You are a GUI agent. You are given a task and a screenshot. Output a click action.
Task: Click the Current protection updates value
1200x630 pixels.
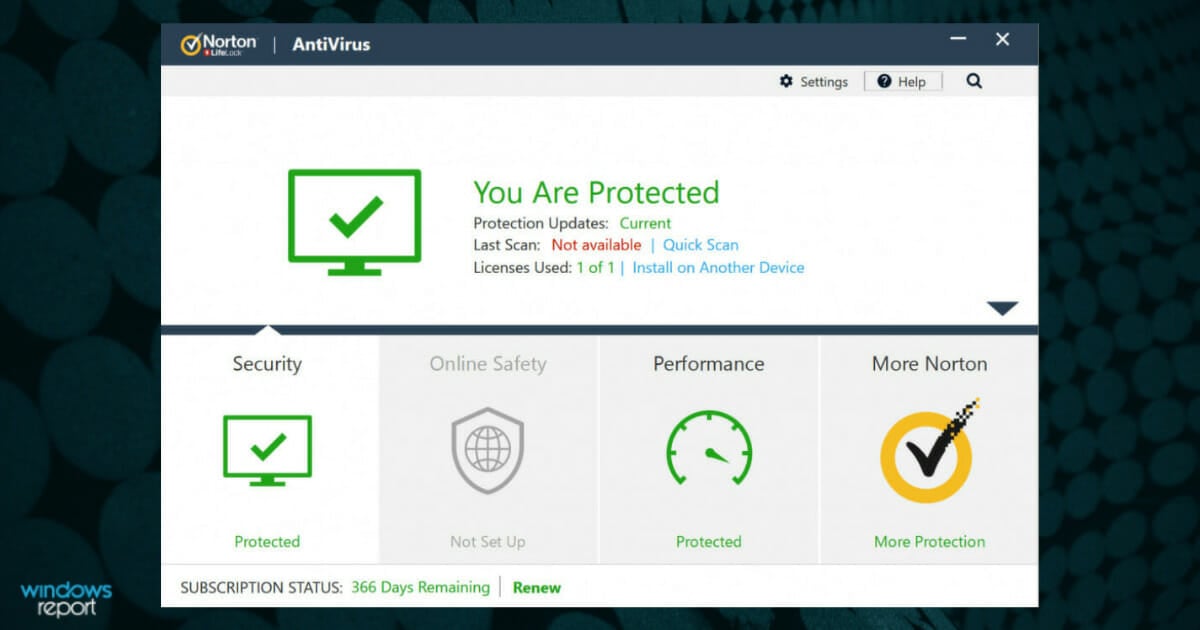[645, 223]
